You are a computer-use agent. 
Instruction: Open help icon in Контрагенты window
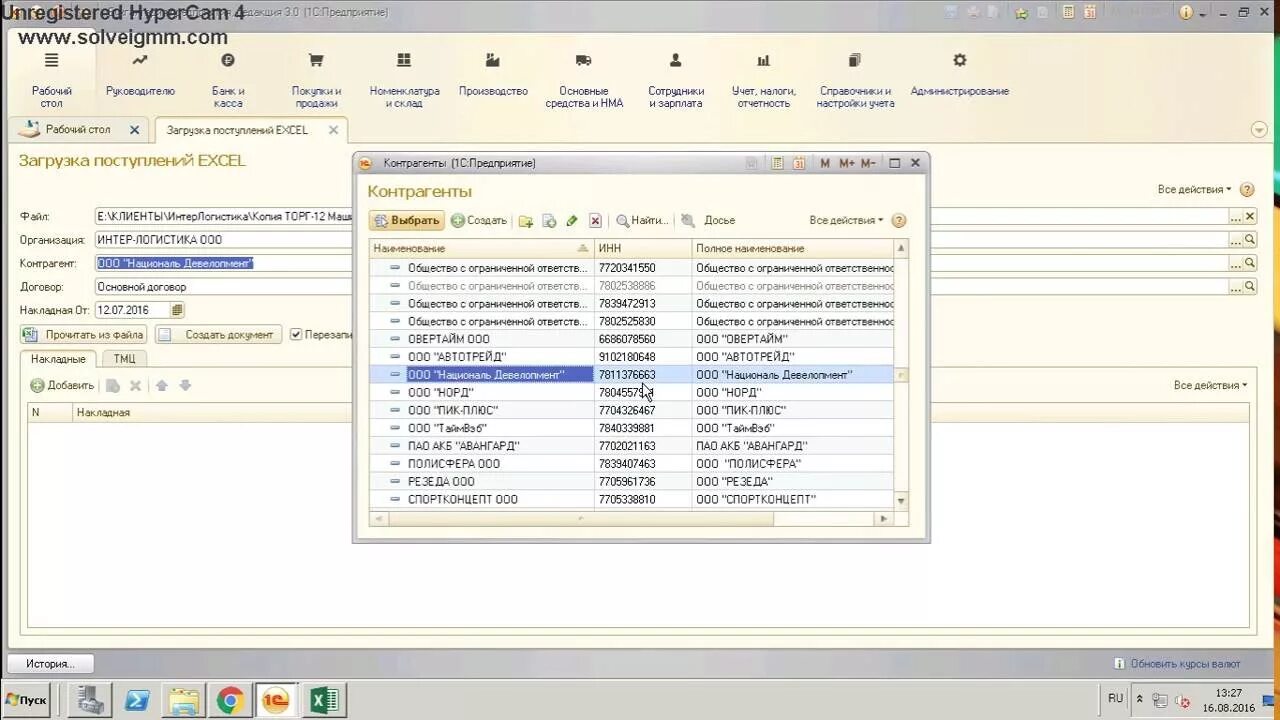[x=899, y=221]
